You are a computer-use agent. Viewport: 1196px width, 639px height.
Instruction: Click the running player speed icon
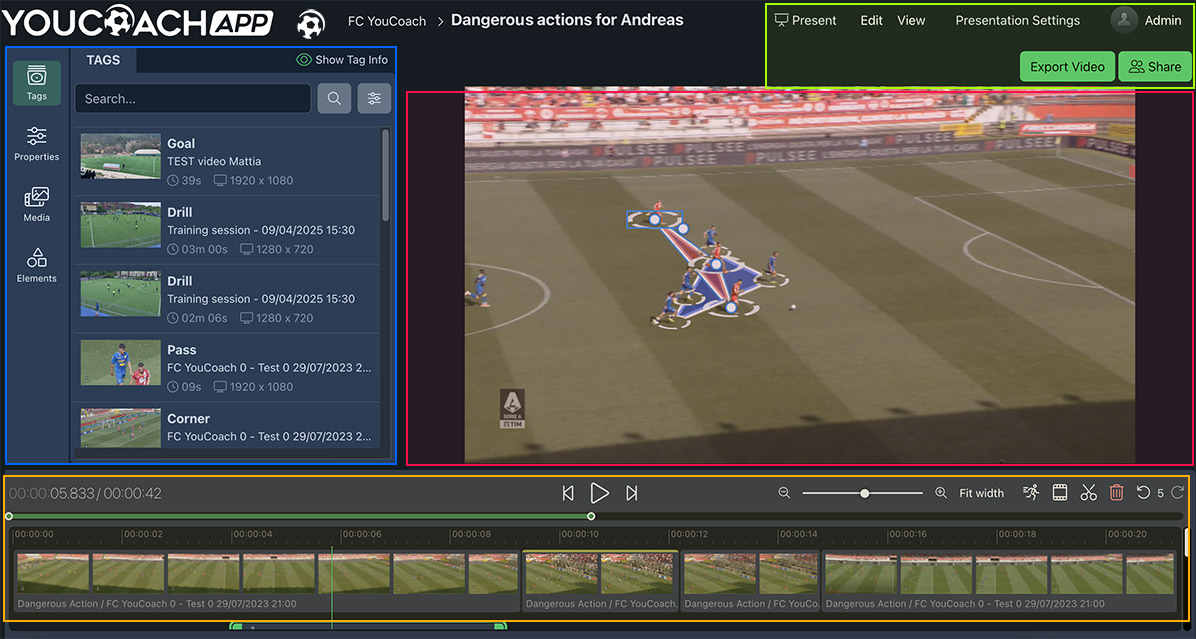pyautogui.click(x=1031, y=493)
